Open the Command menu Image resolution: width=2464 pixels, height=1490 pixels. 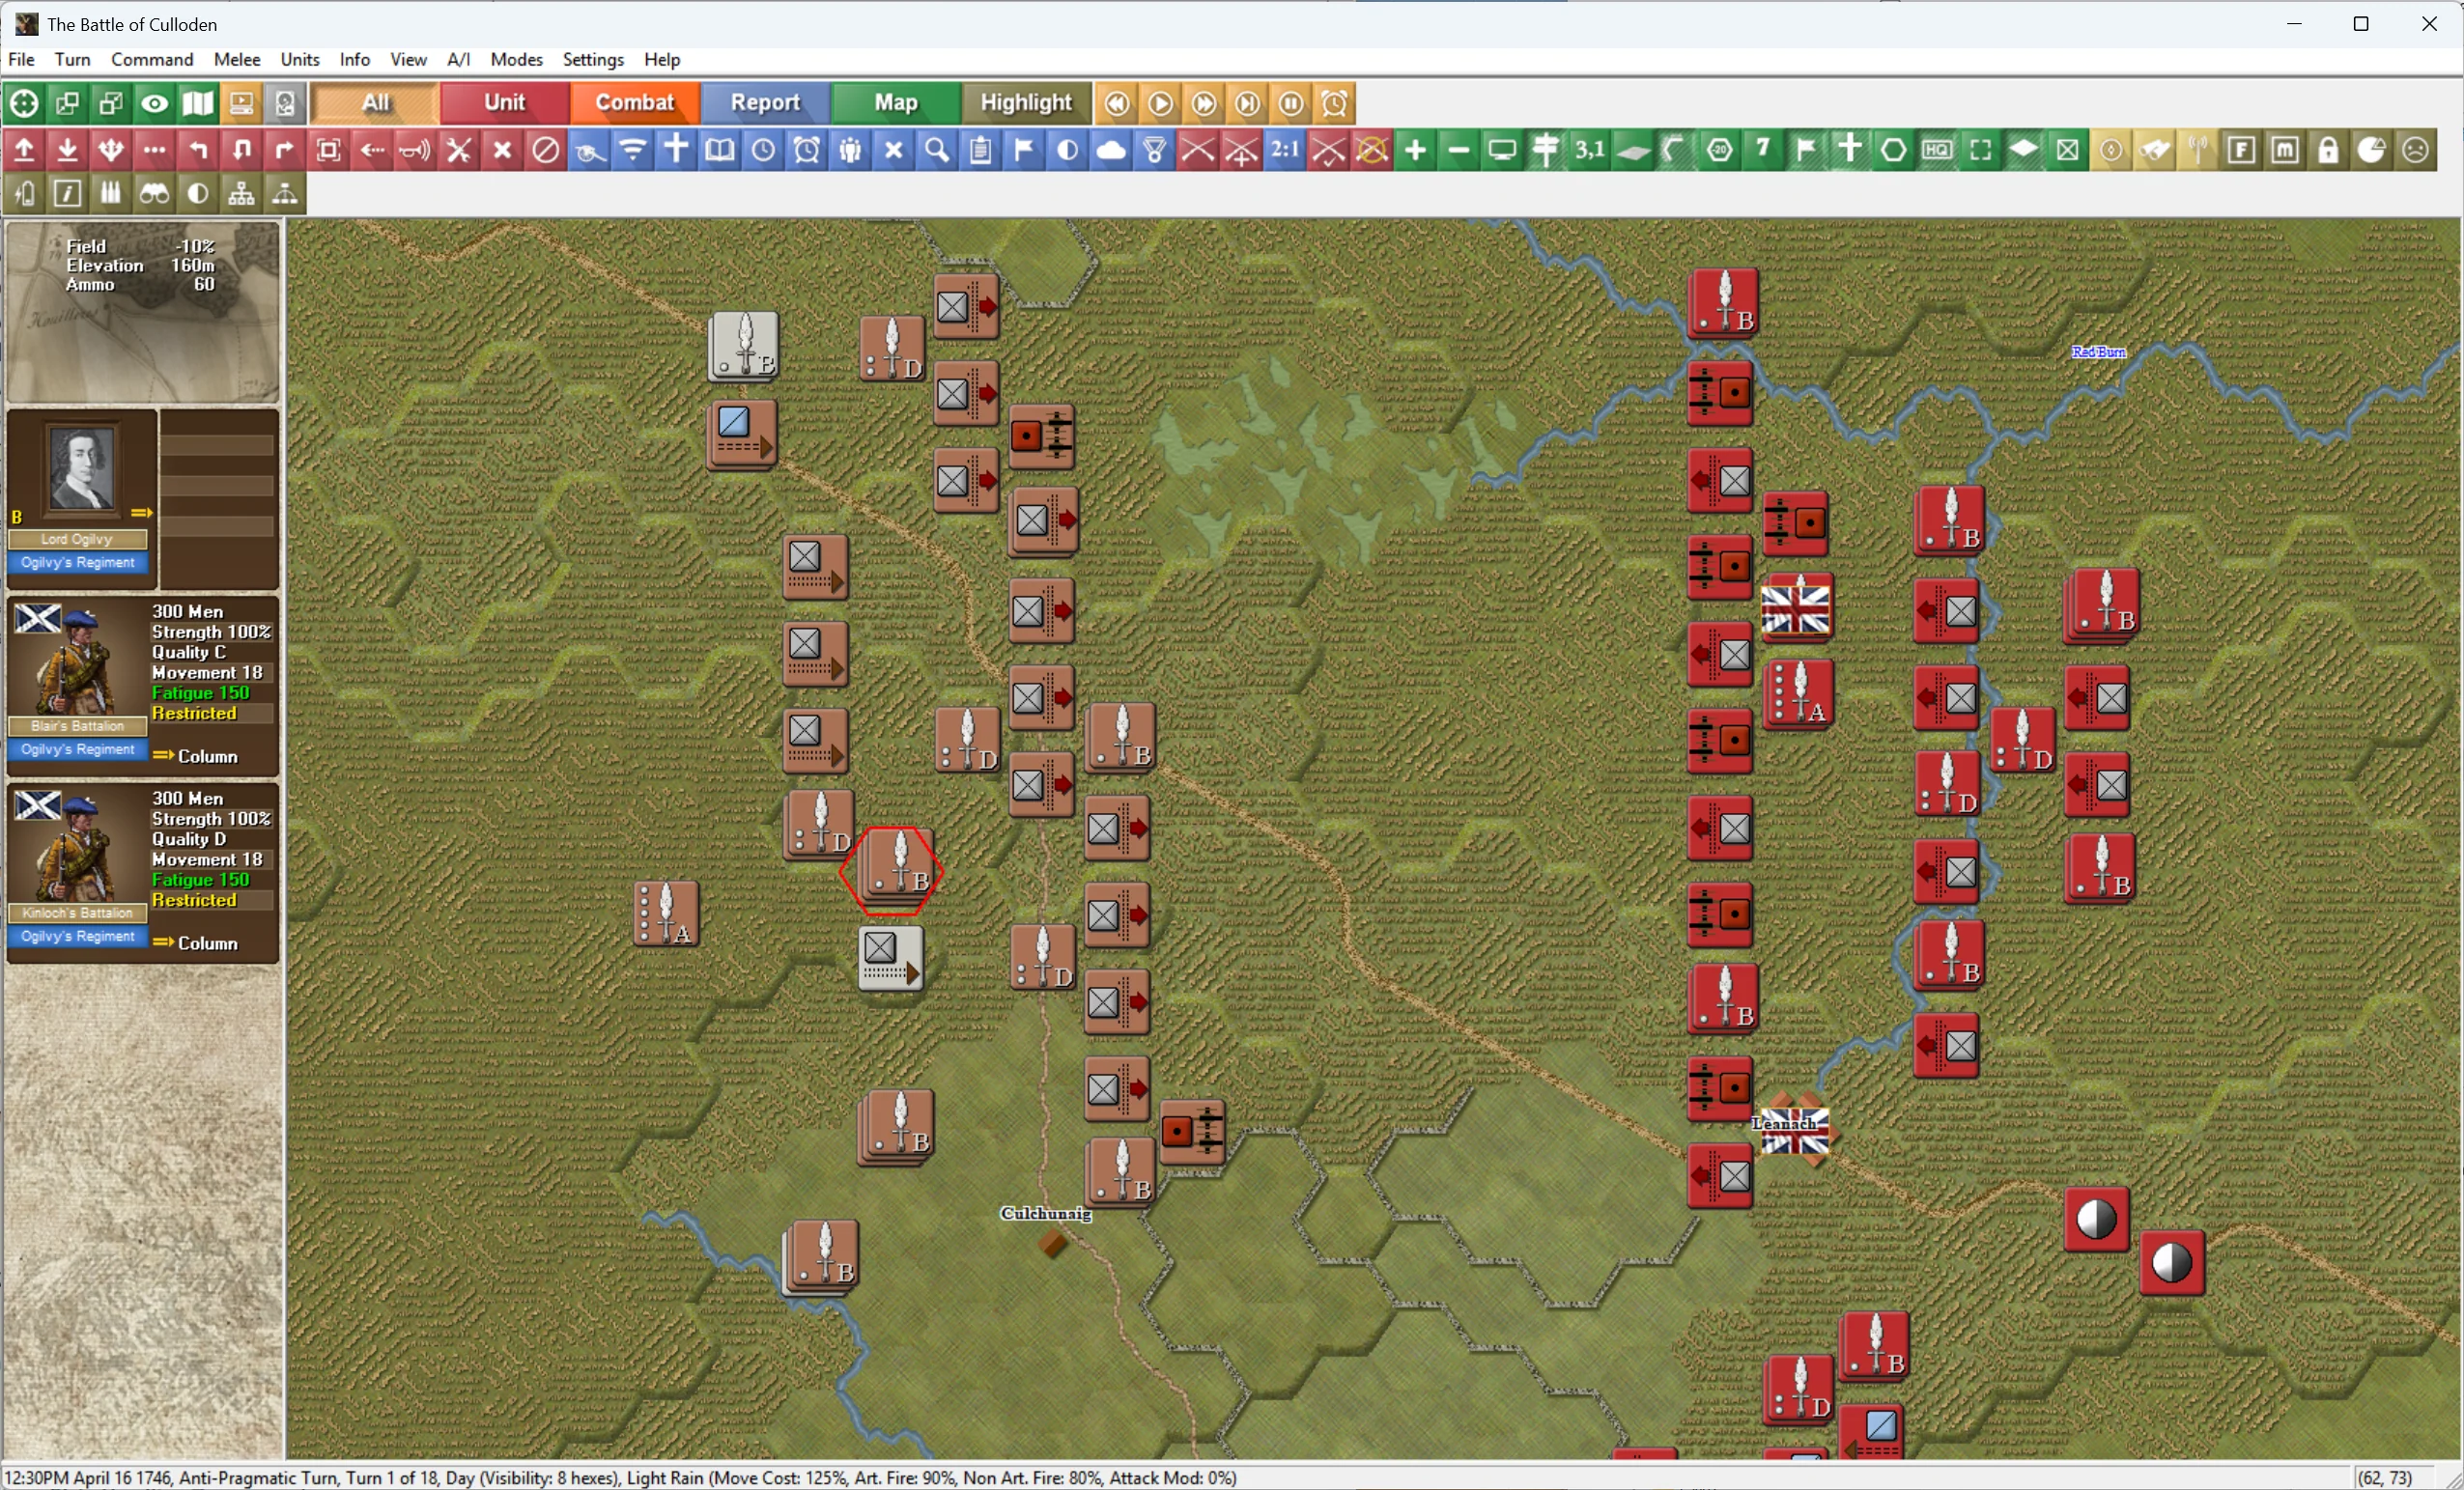point(152,60)
